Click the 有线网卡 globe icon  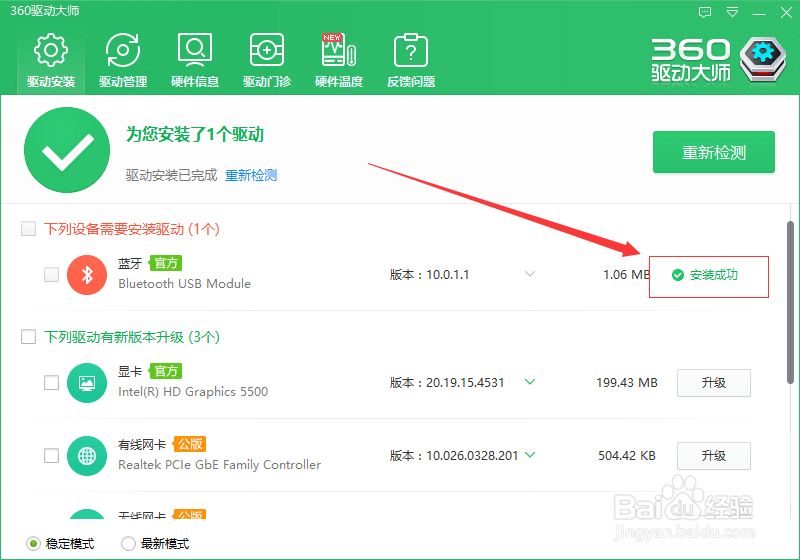pyautogui.click(x=87, y=456)
